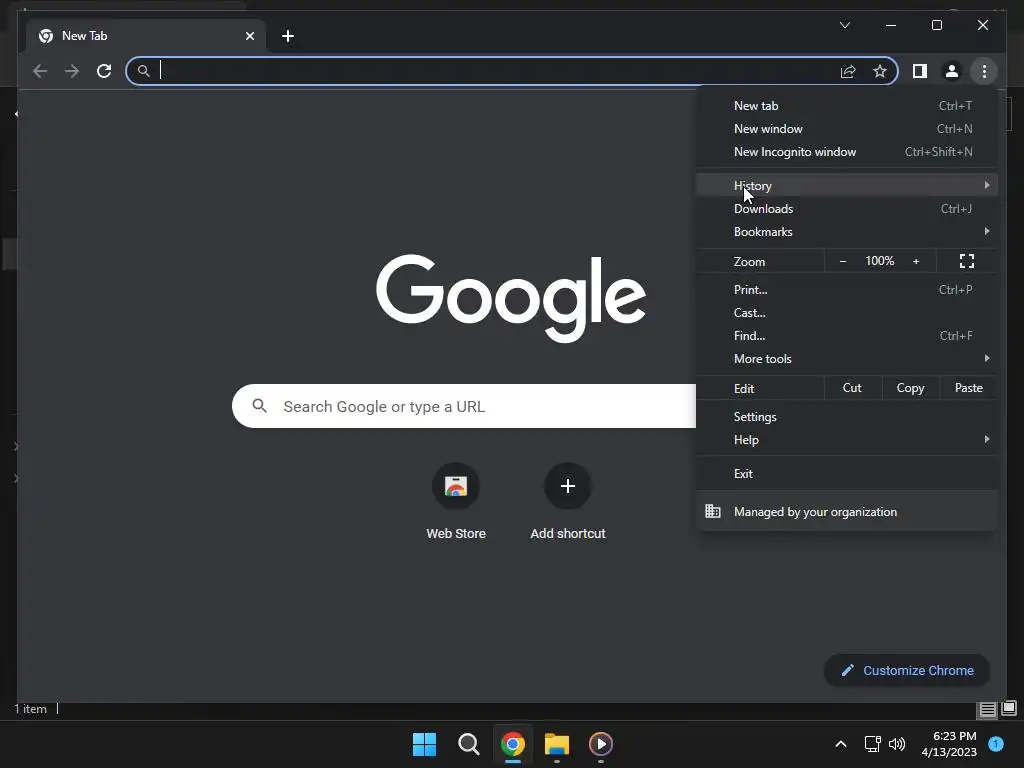Open the side panel icon
The width and height of the screenshot is (1024, 768).
pos(920,71)
